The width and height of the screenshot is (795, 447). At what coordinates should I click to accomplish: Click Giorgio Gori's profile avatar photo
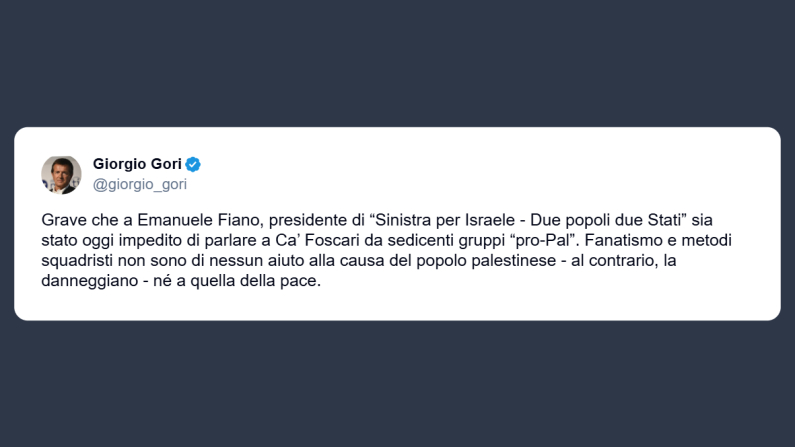(x=61, y=174)
